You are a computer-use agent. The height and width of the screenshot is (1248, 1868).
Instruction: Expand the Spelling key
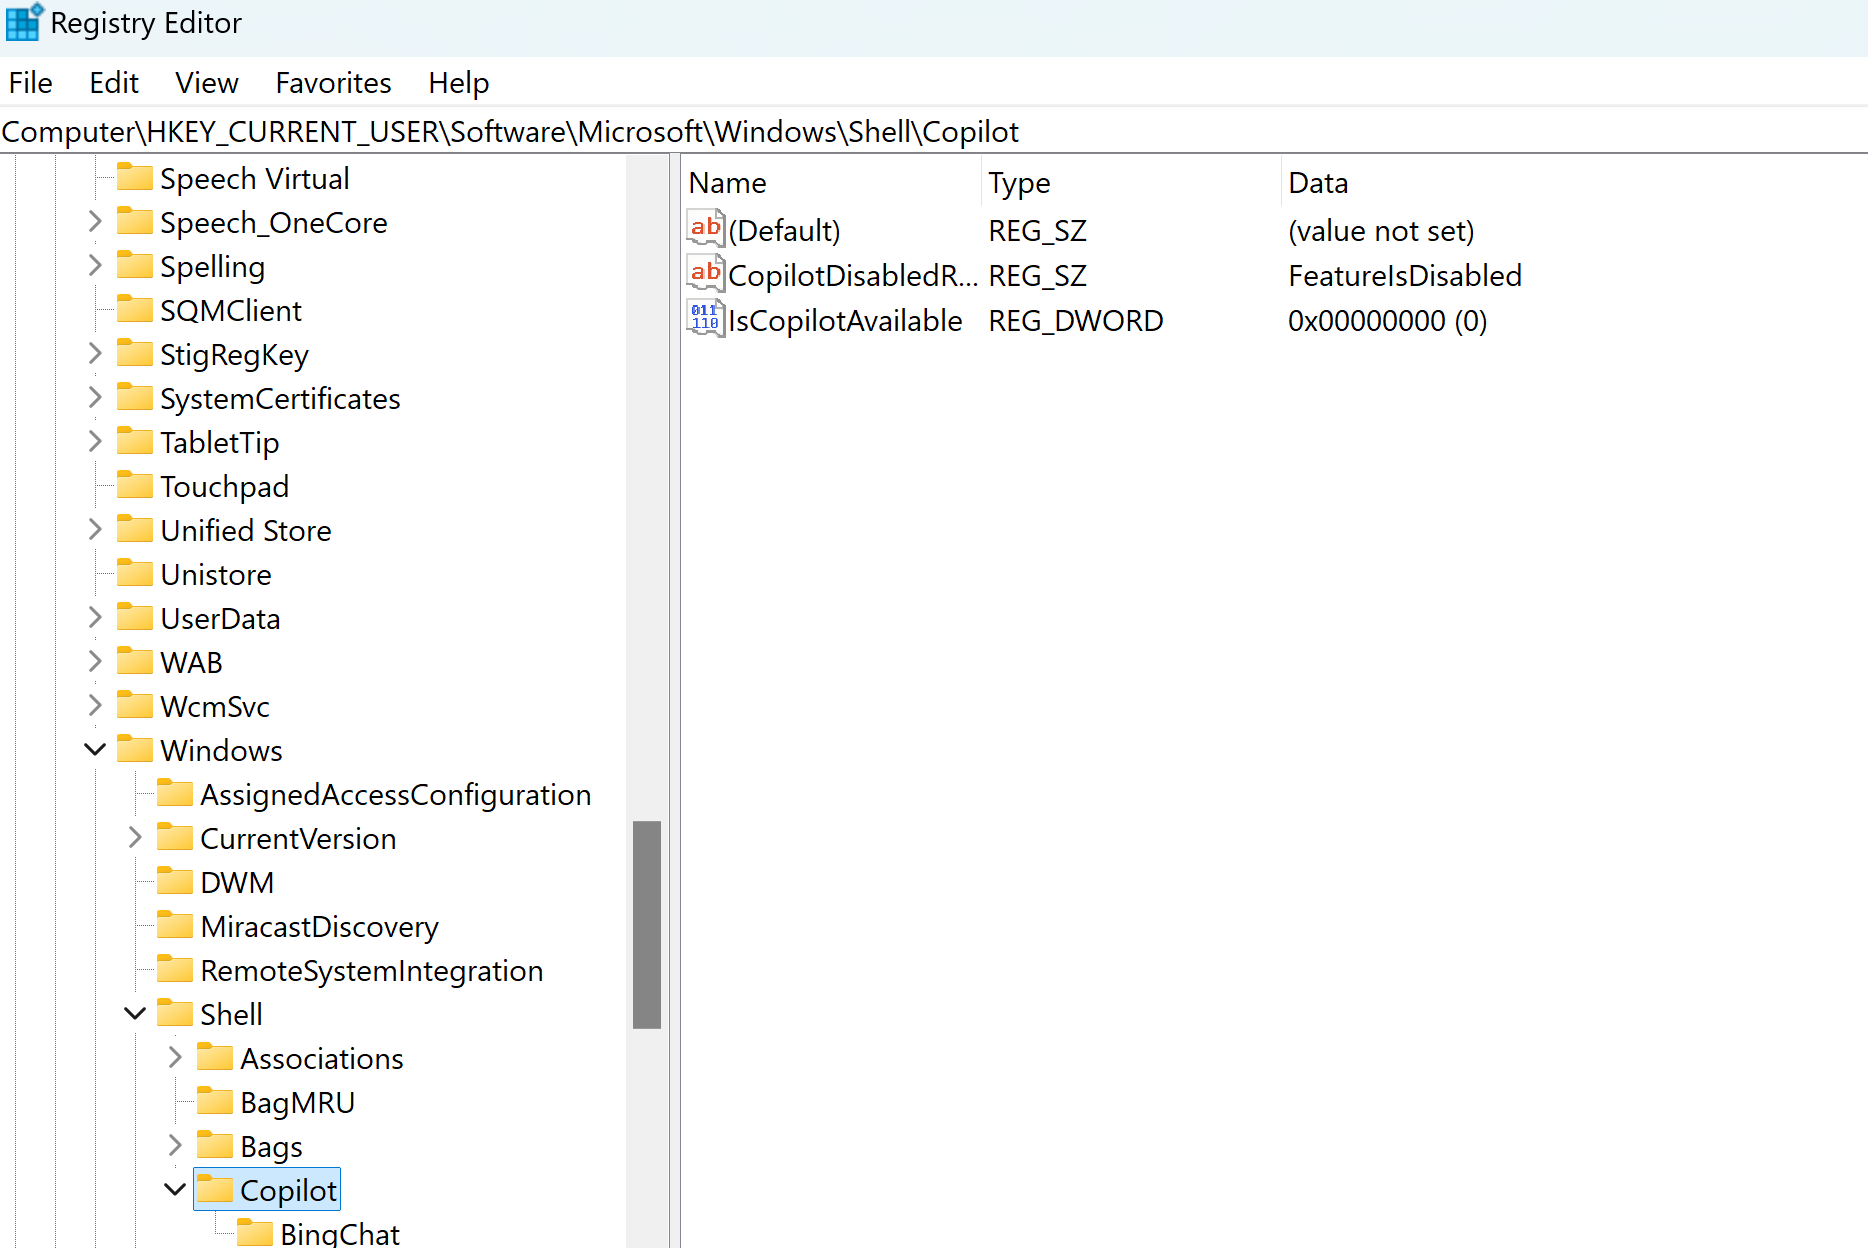coord(95,265)
